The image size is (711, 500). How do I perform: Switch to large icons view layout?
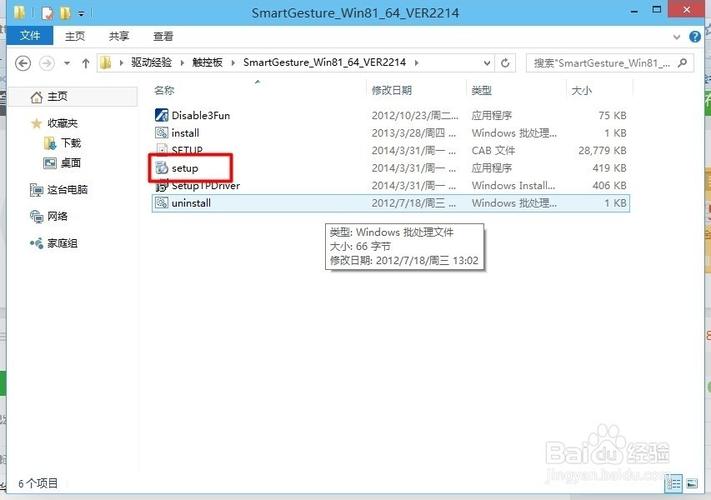pos(692,484)
